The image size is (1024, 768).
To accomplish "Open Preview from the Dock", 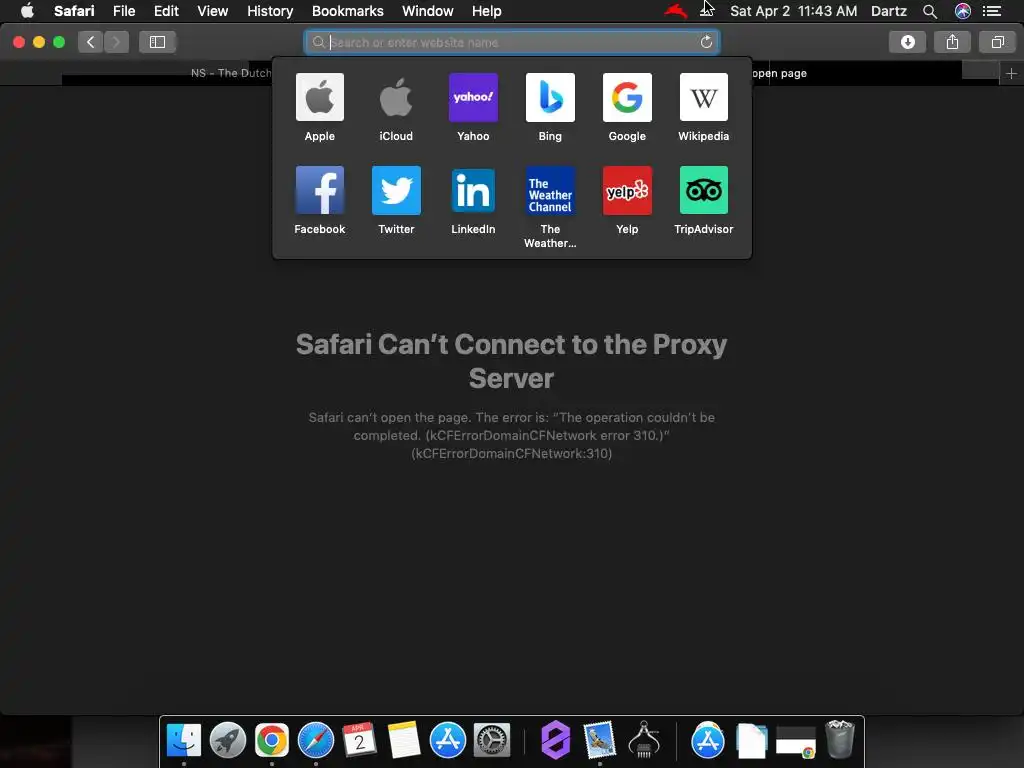I will pos(600,740).
